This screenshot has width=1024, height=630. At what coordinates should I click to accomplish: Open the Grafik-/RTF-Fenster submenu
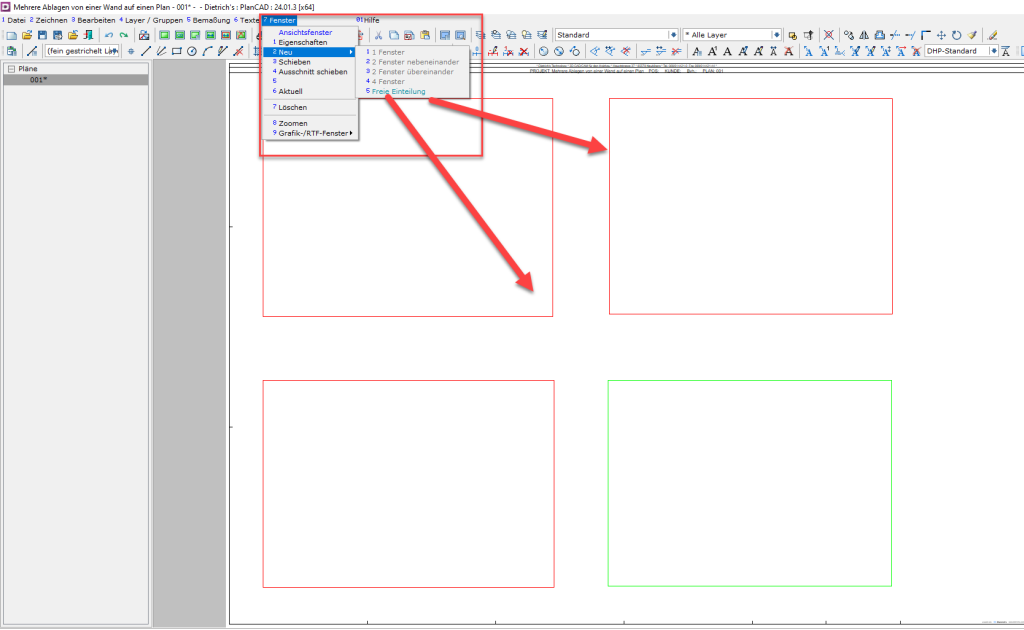click(x=310, y=133)
